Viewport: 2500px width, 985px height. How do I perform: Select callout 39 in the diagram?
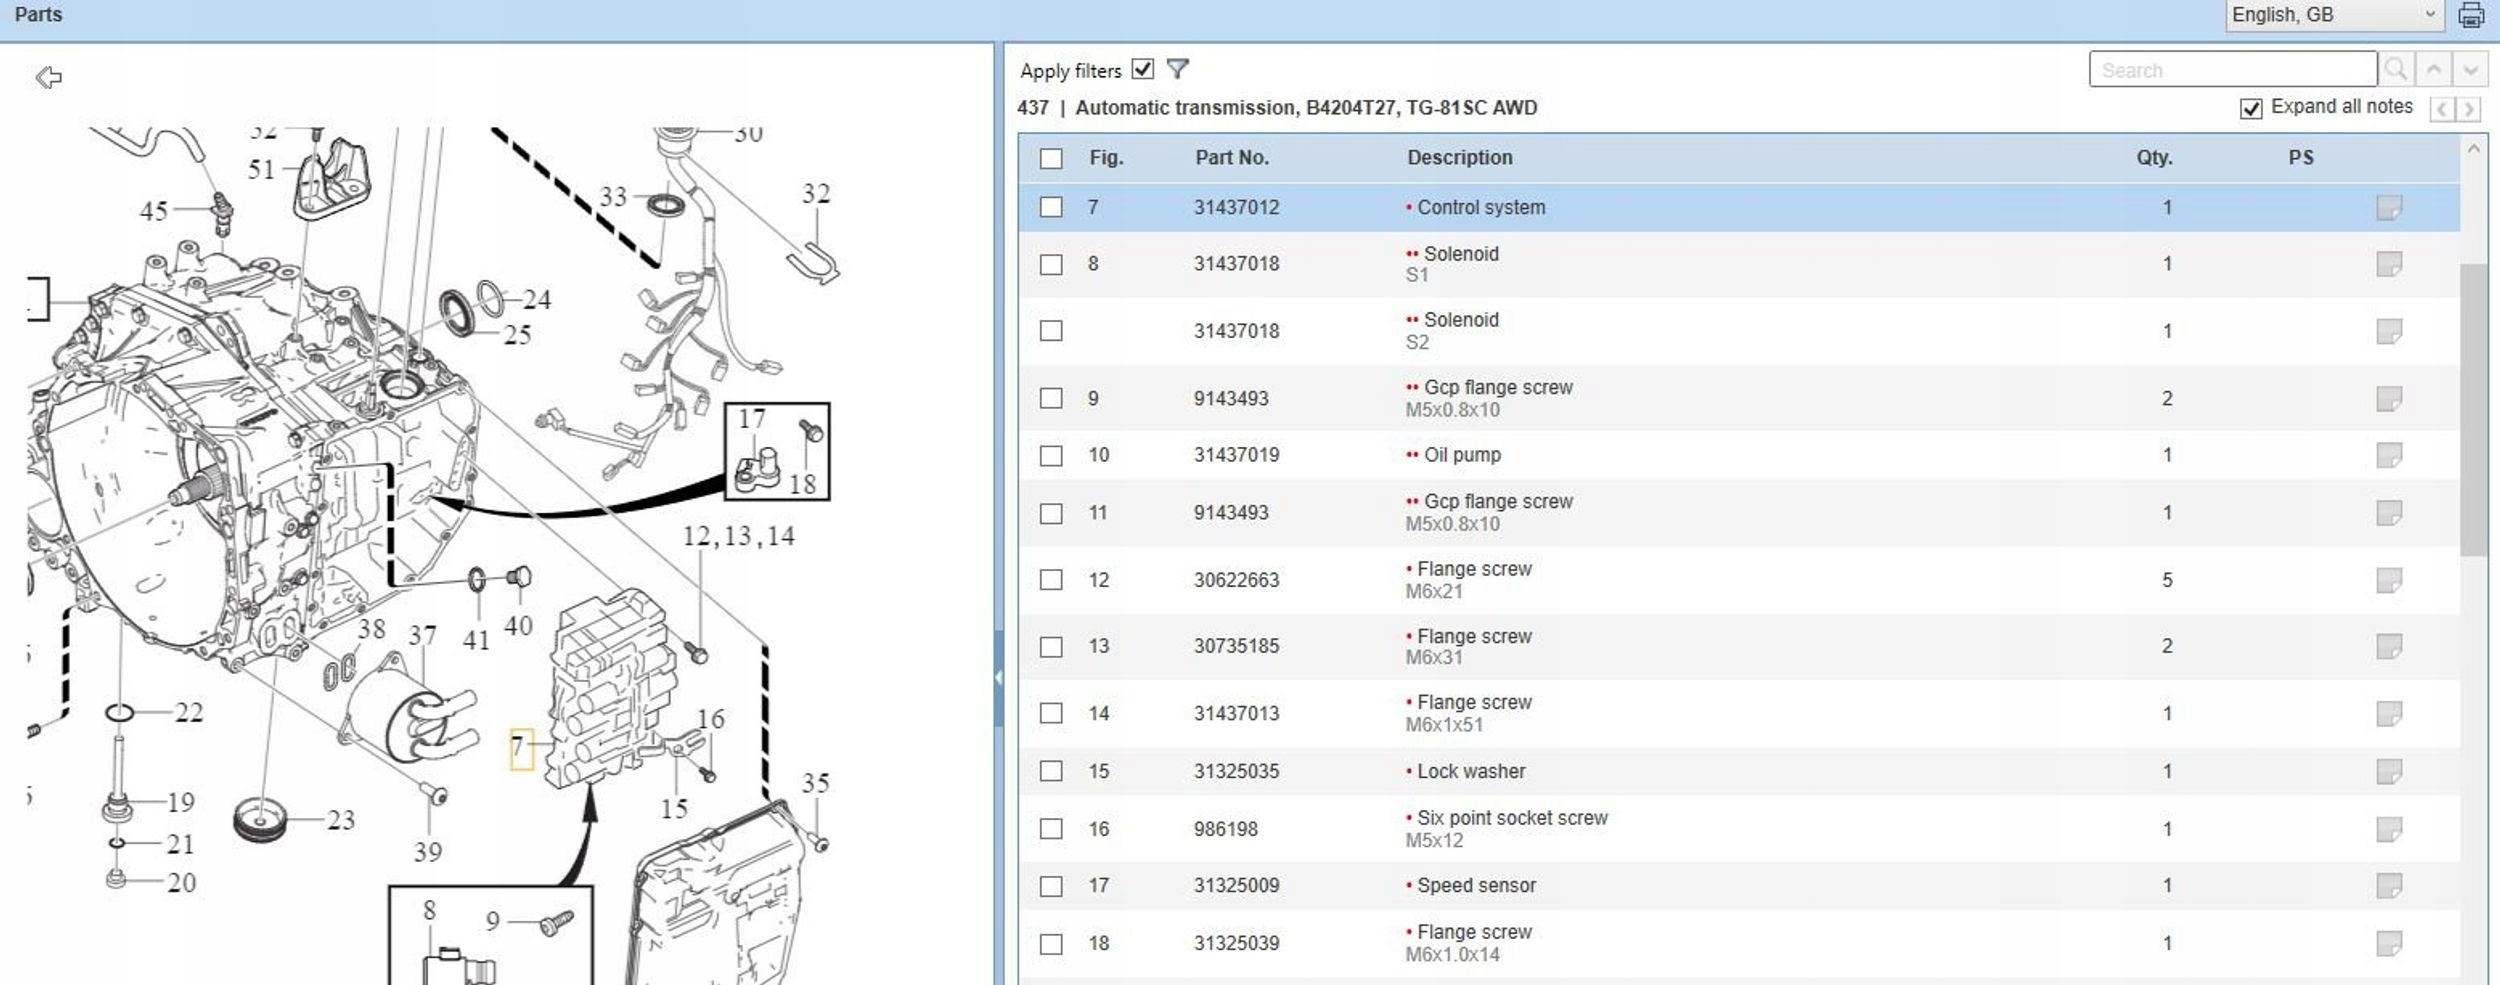[x=428, y=852]
